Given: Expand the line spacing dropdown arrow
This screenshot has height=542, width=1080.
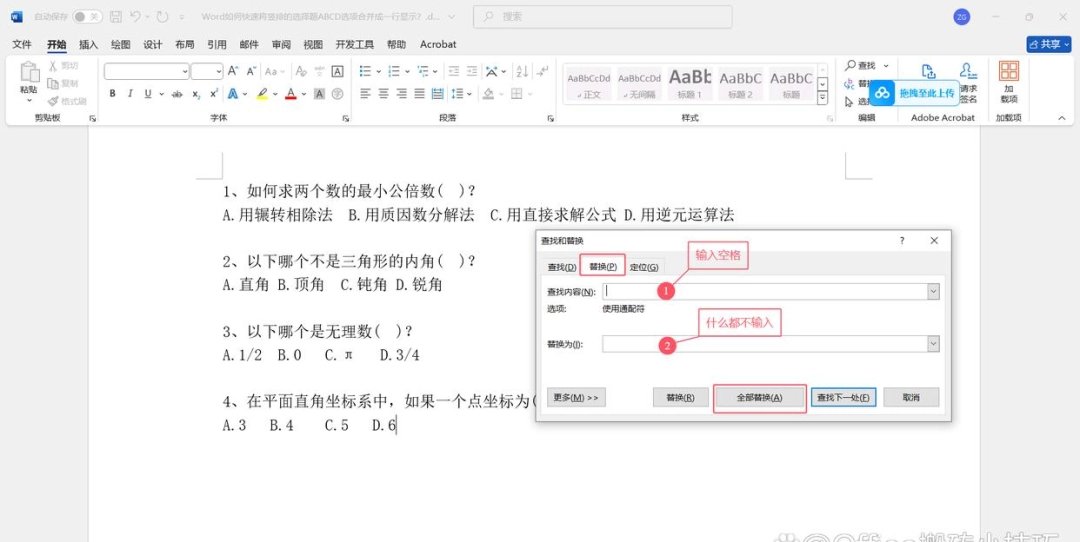Looking at the screenshot, I should 470,94.
